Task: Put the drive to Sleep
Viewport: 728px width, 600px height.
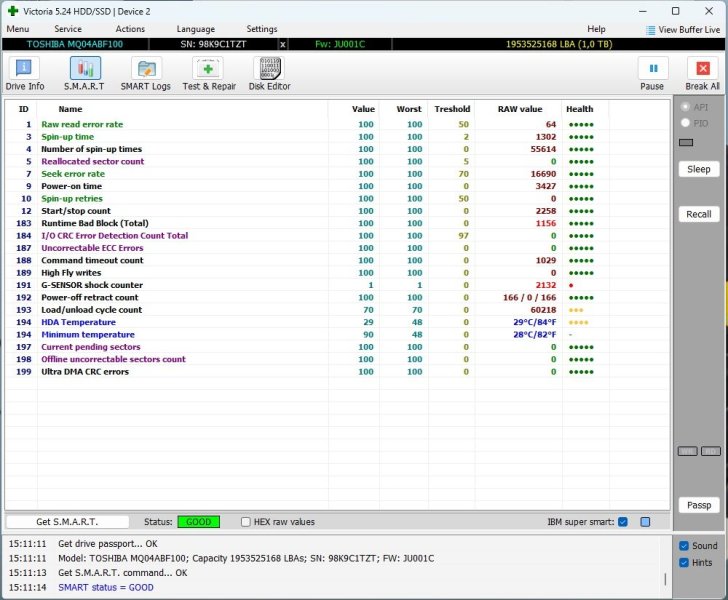Action: click(x=699, y=170)
